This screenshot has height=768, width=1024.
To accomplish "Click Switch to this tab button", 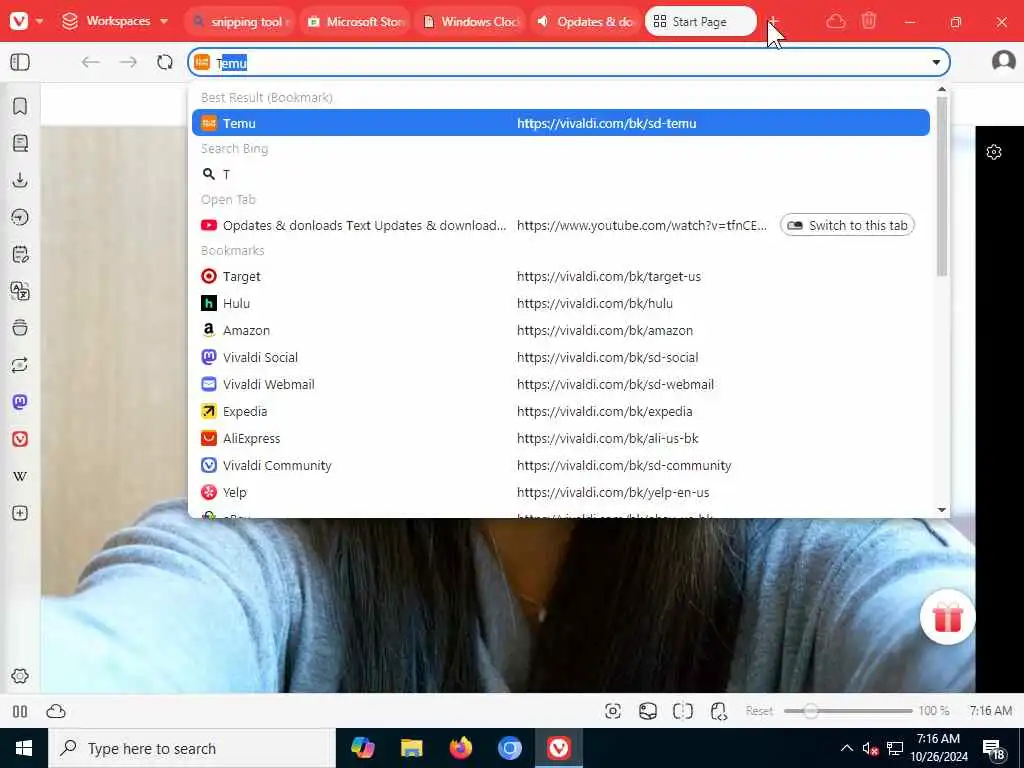I will pos(847,225).
